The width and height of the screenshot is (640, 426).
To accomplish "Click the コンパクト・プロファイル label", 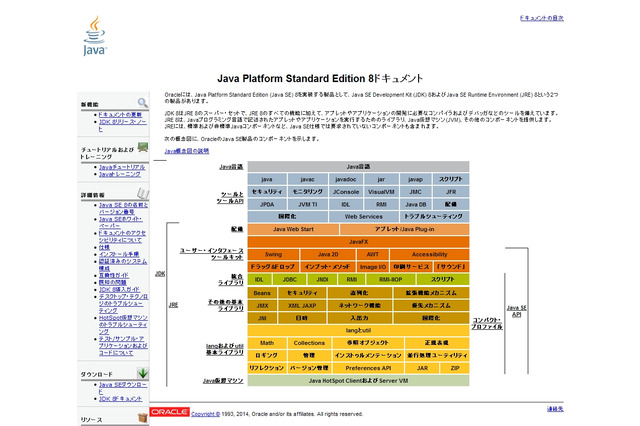I will click(x=487, y=324).
